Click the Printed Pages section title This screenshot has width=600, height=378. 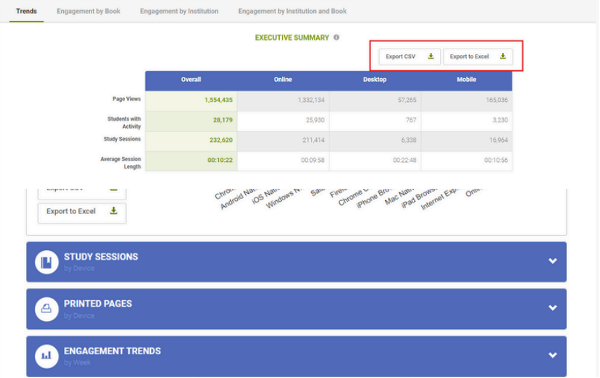point(98,304)
